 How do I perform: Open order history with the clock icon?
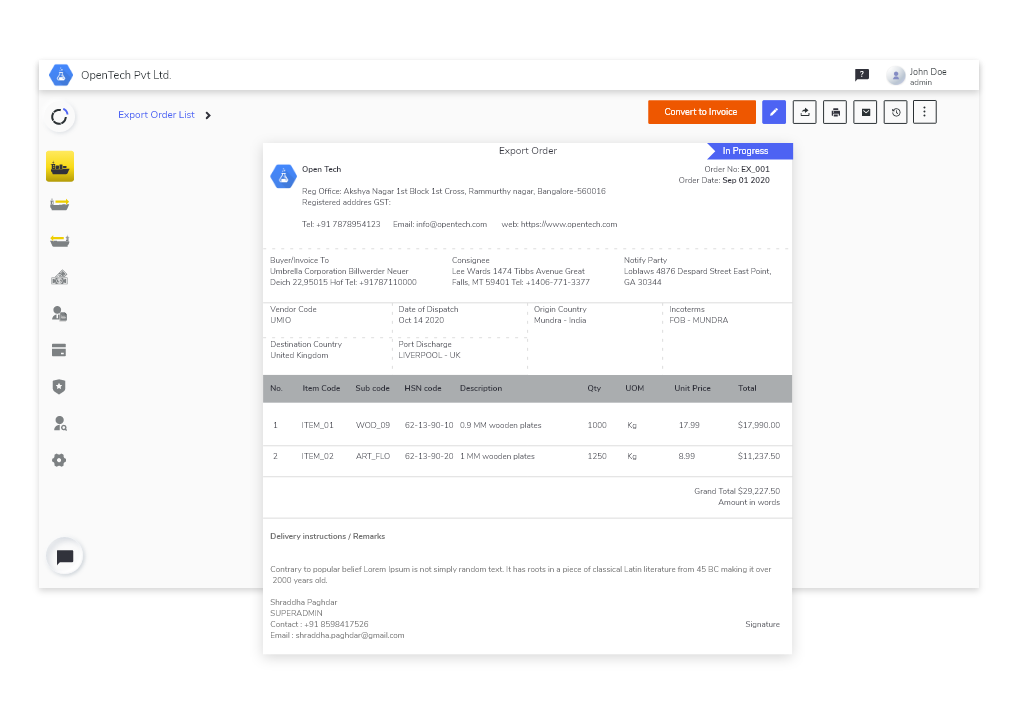(x=896, y=112)
